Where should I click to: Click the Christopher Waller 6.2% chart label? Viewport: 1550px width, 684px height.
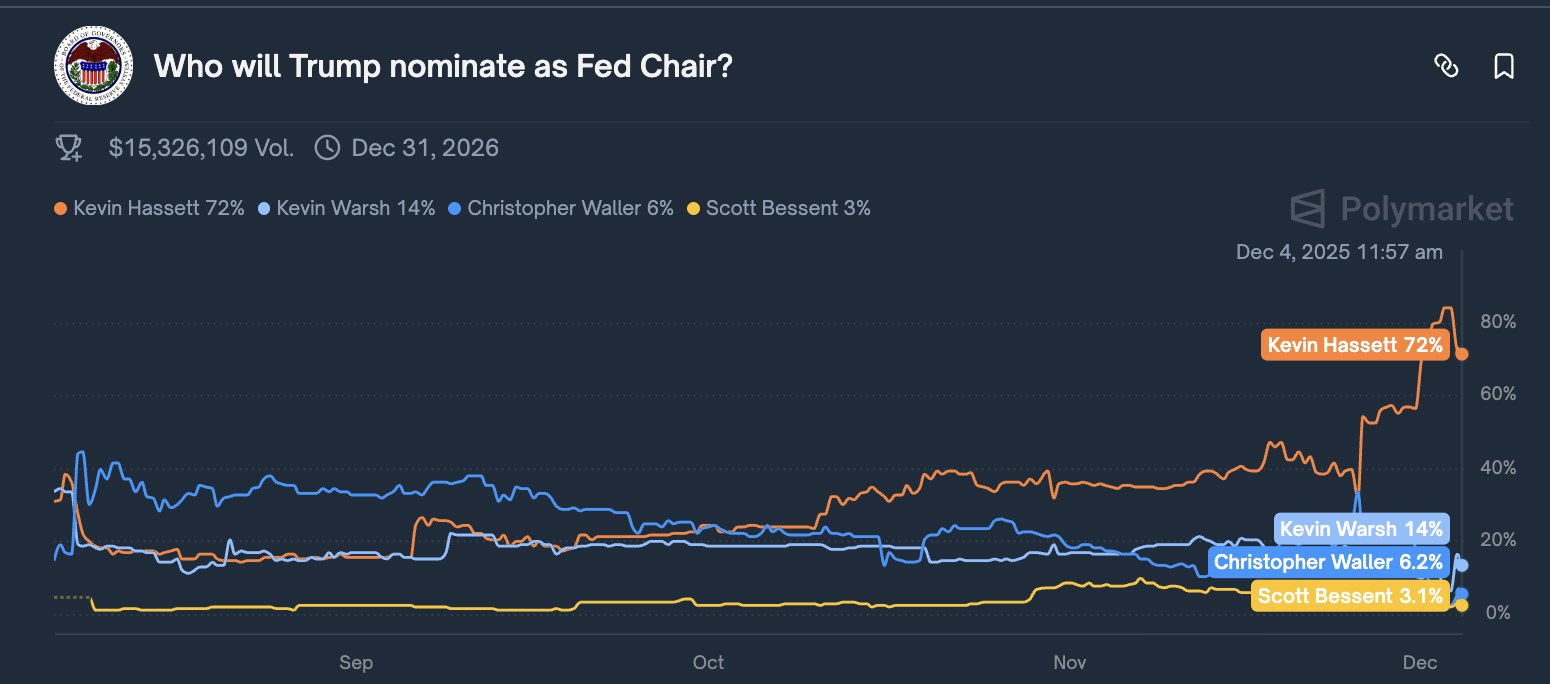[1328, 562]
